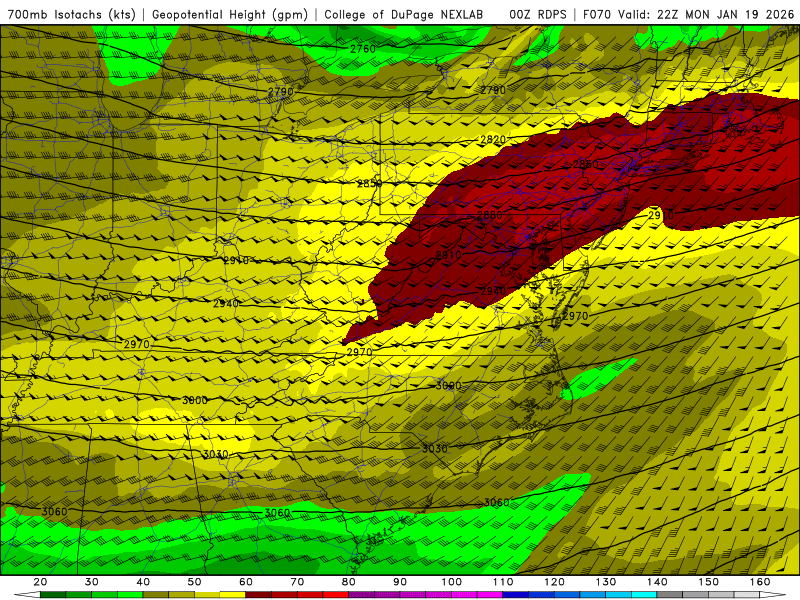The image size is (800, 600).
Task: Click the 2760 height contour label
Action: coord(363,49)
